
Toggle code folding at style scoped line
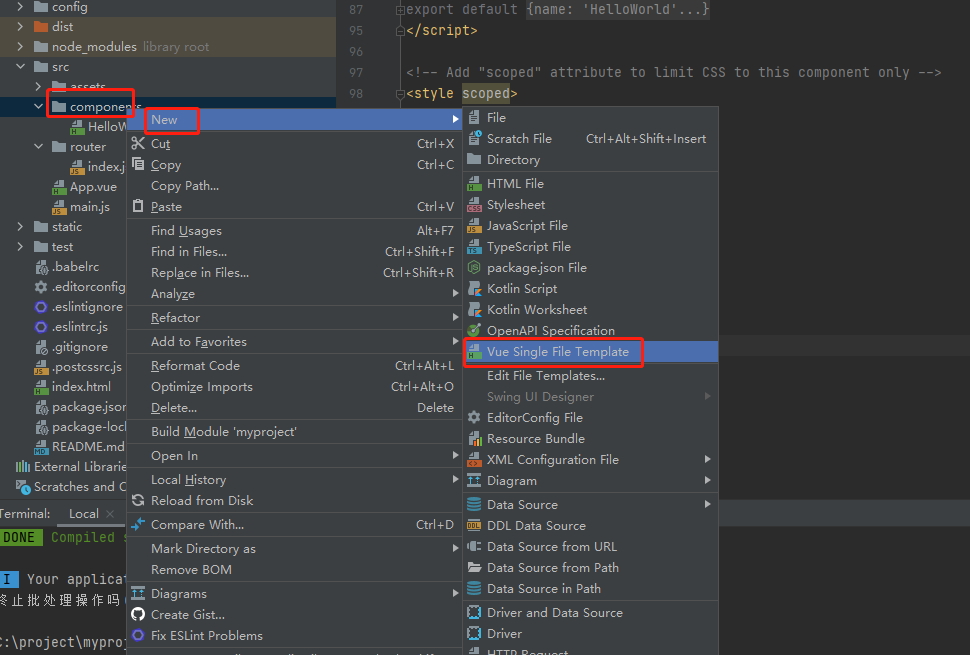pyautogui.click(x=400, y=94)
